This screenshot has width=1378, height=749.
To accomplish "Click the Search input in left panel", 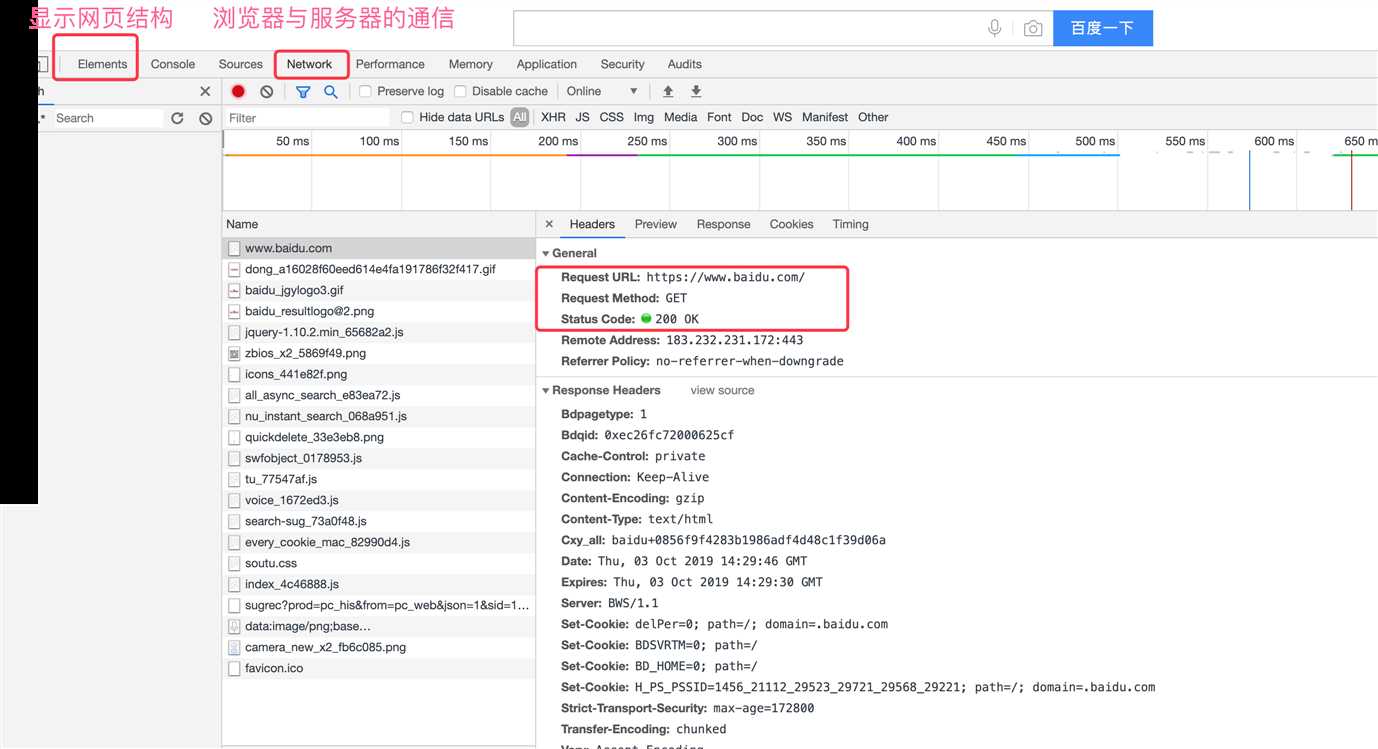I will [x=106, y=118].
